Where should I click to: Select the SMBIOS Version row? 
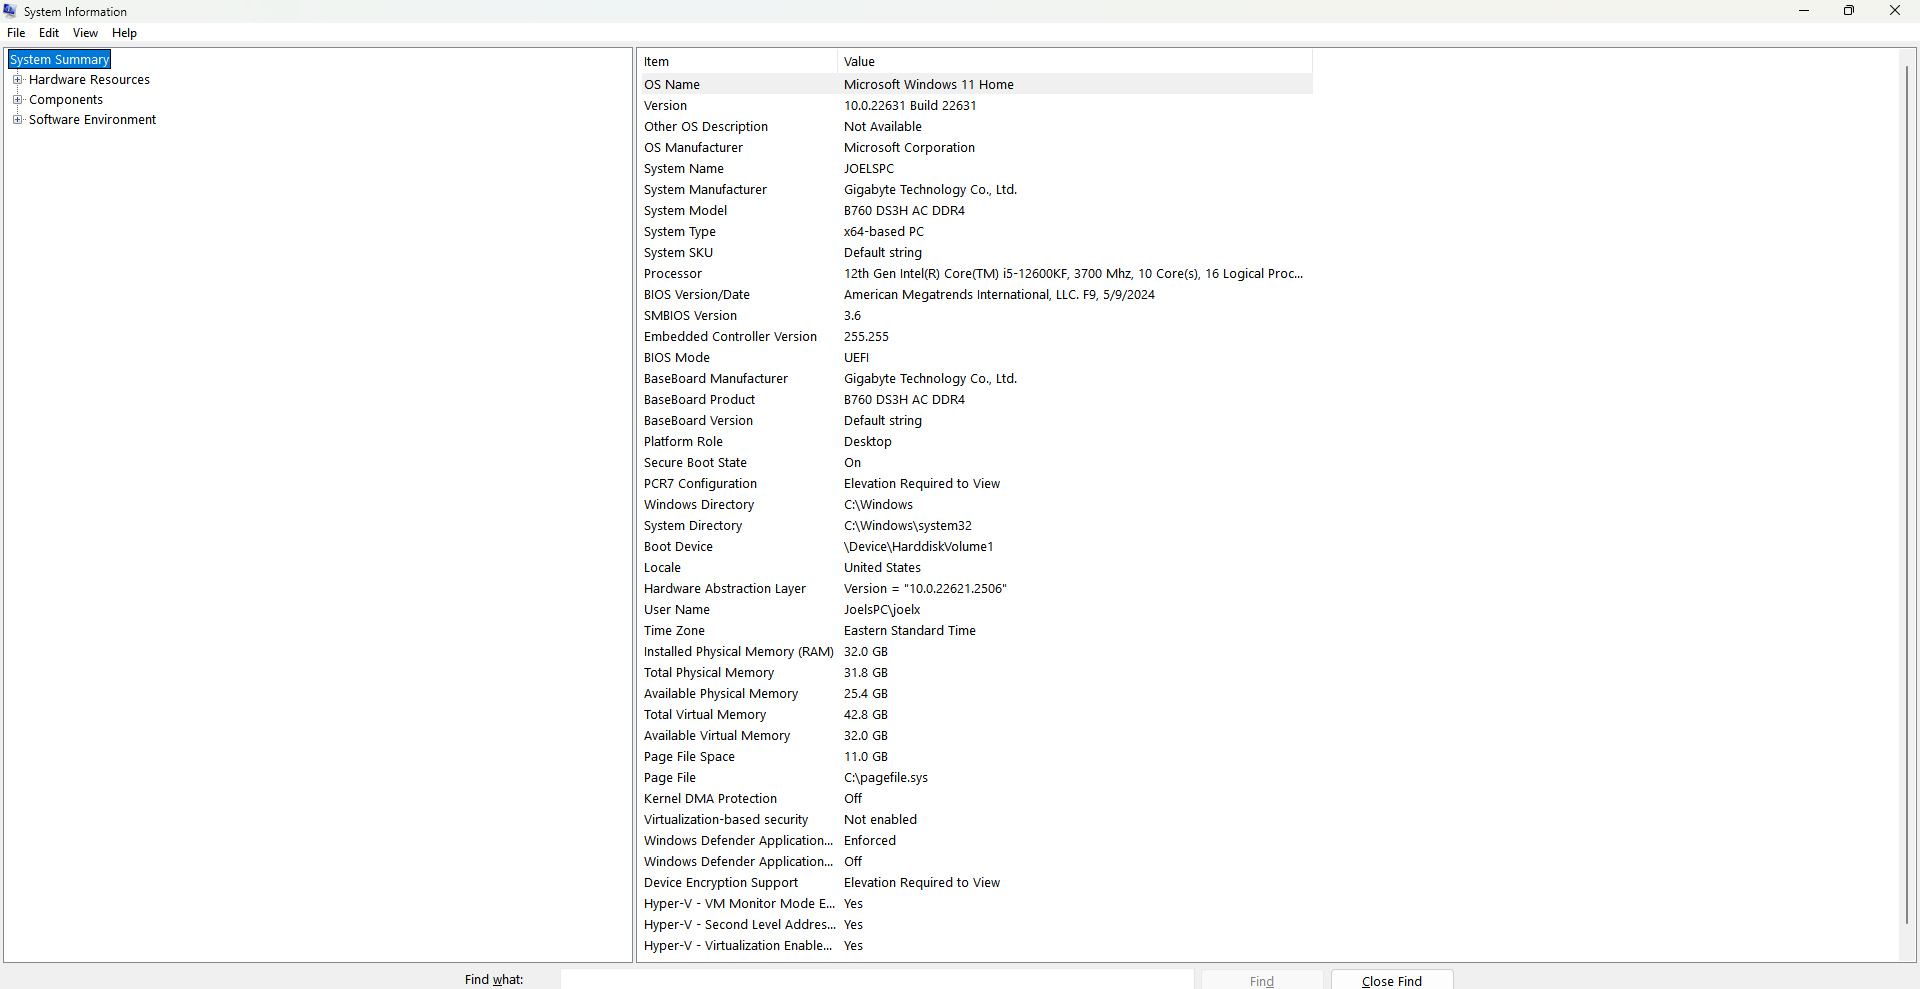coord(976,316)
